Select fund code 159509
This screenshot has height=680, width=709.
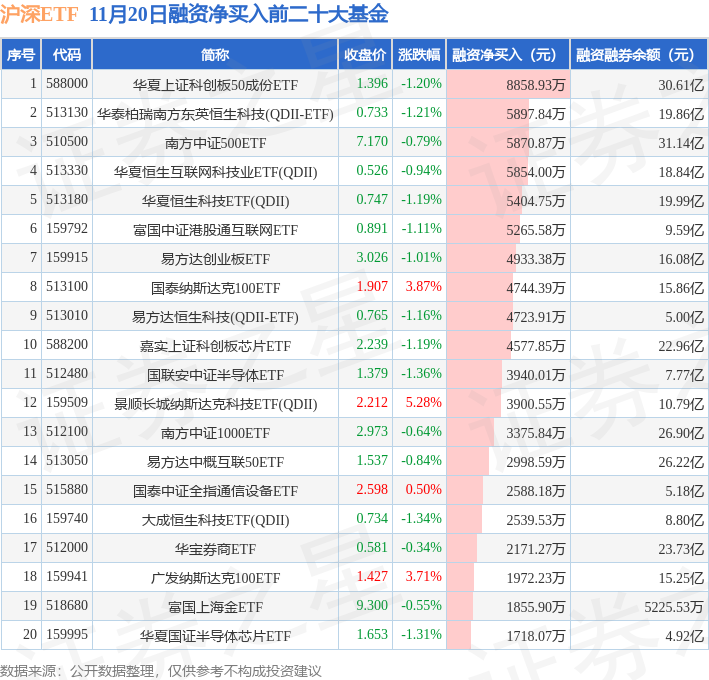coord(67,402)
